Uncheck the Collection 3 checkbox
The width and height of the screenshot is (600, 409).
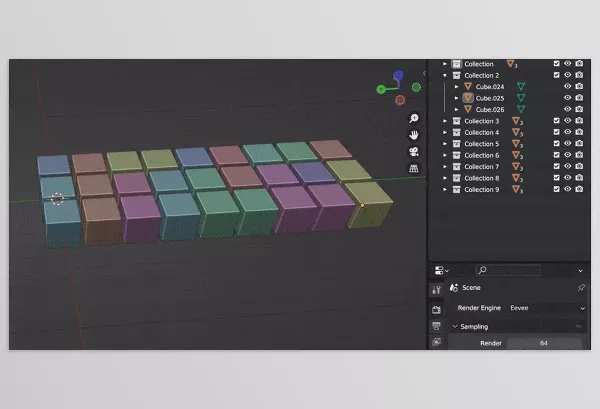(x=556, y=121)
